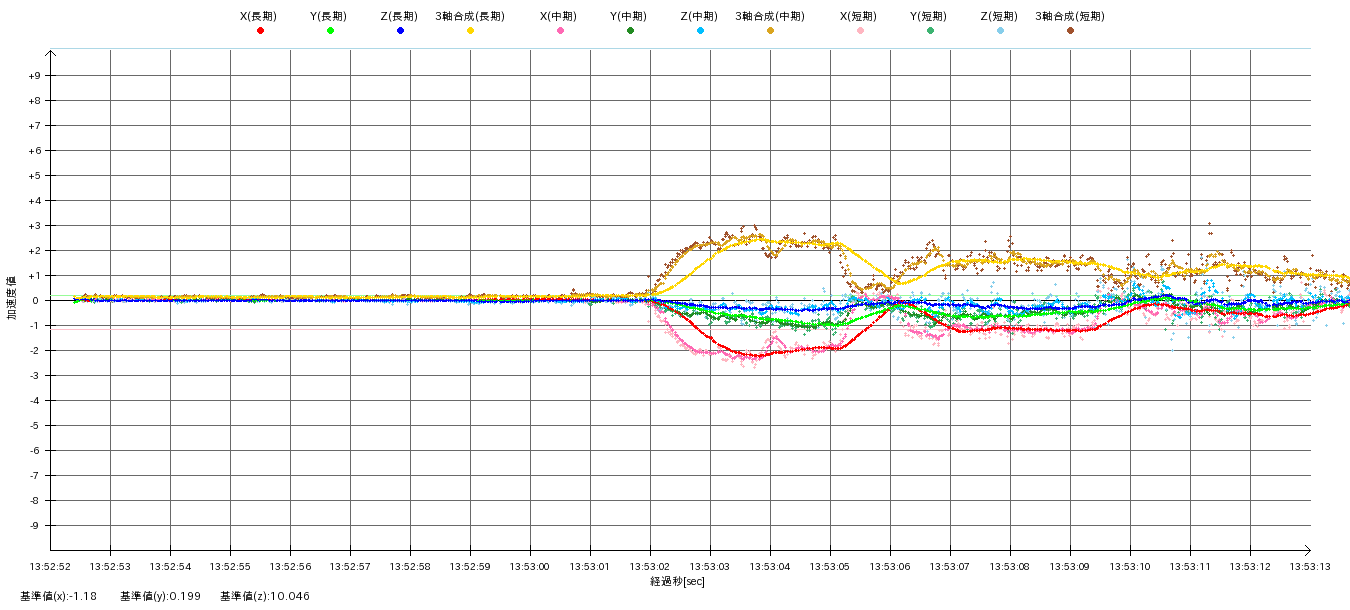The image size is (1350, 610).
Task: Click the red X(長期) legend dot
Action: 260,31
